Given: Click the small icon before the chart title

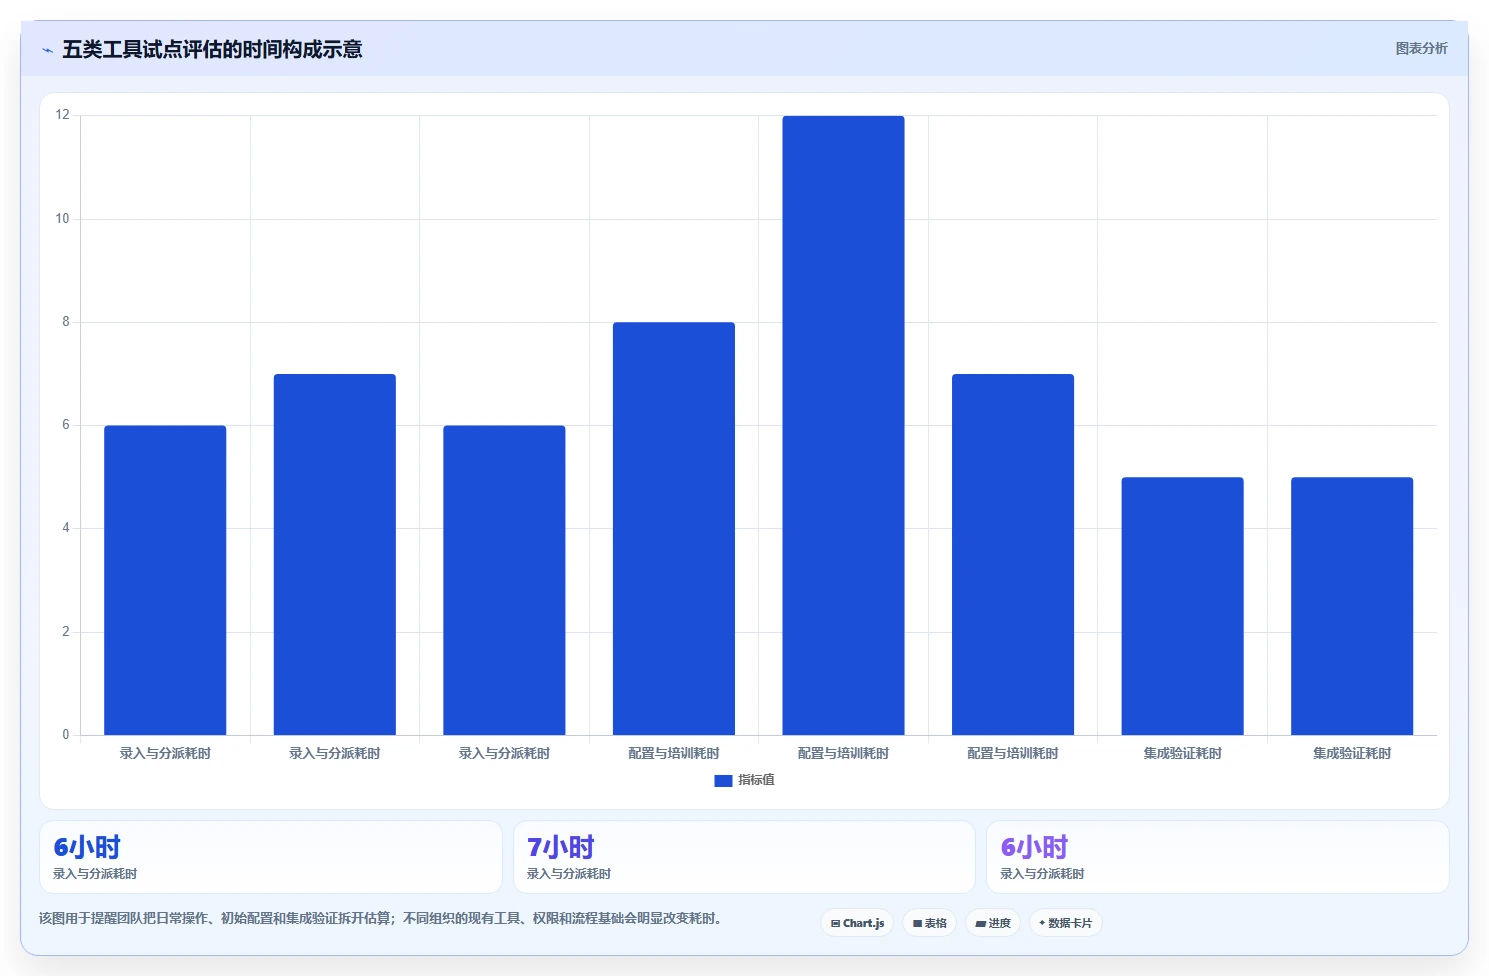Looking at the screenshot, I should point(47,50).
